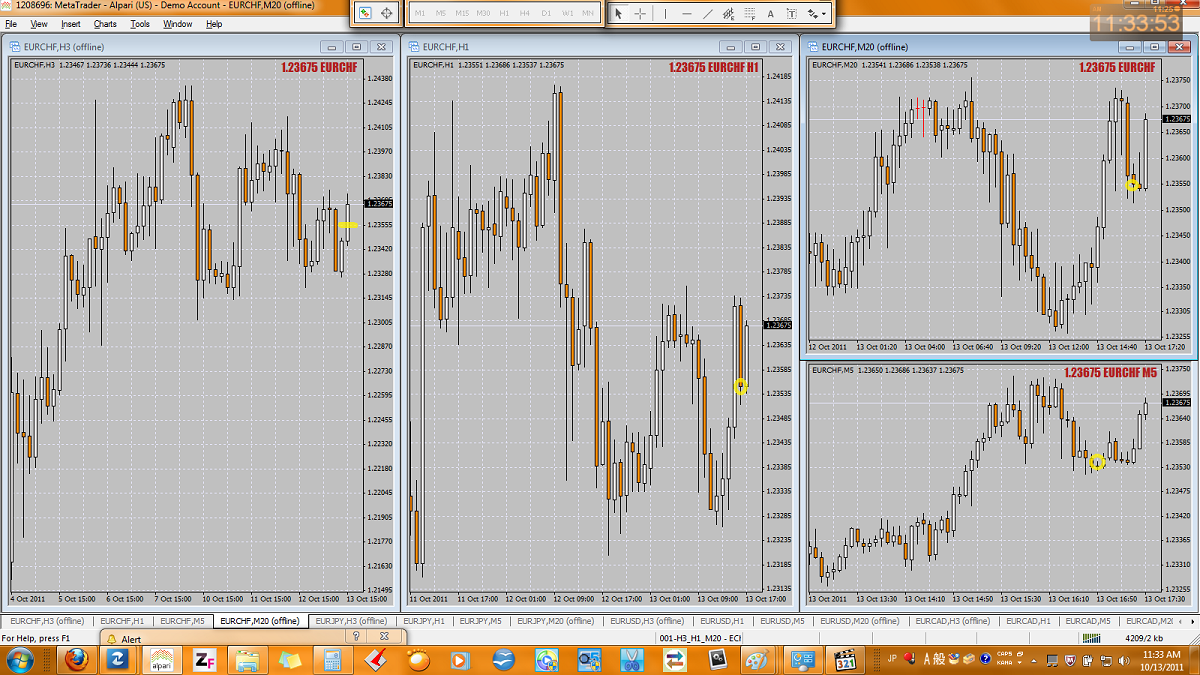The image size is (1200, 675).
Task: Close the Alert popup window
Action: pyautogui.click(x=382, y=637)
